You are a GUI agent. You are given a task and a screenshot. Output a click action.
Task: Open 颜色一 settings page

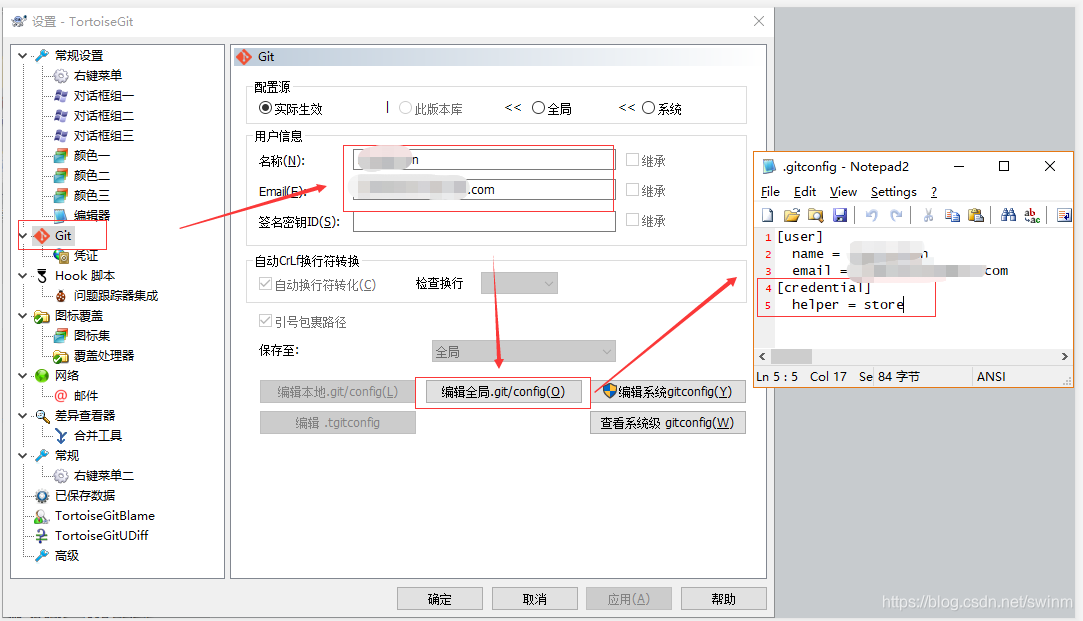click(x=91, y=155)
